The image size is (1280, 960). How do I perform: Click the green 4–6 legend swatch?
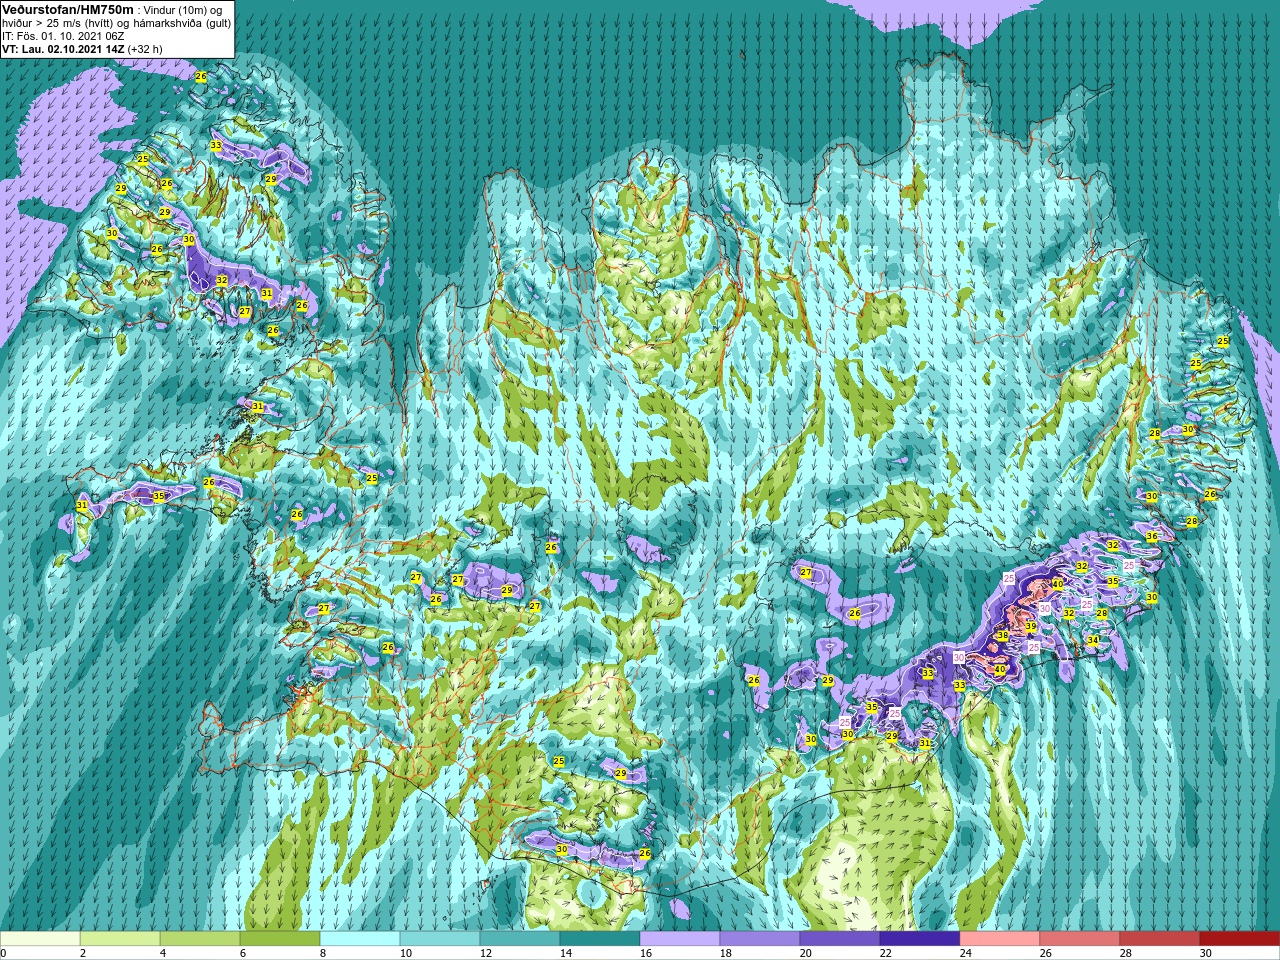200,939
